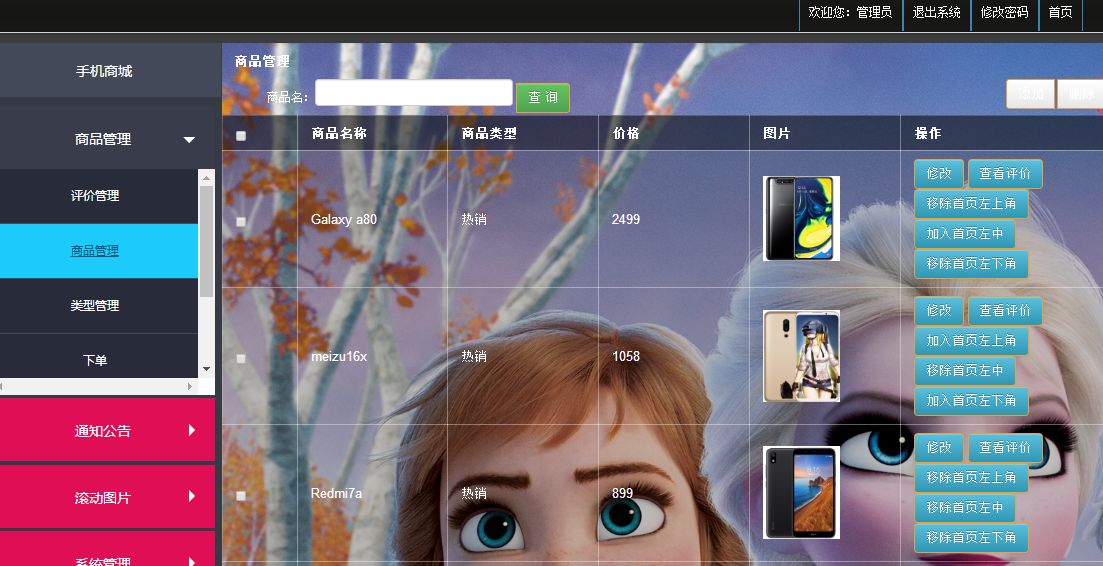Click 加入首页左上角 for meizu16x
Screen dimensions: 1103x566
[971, 341]
